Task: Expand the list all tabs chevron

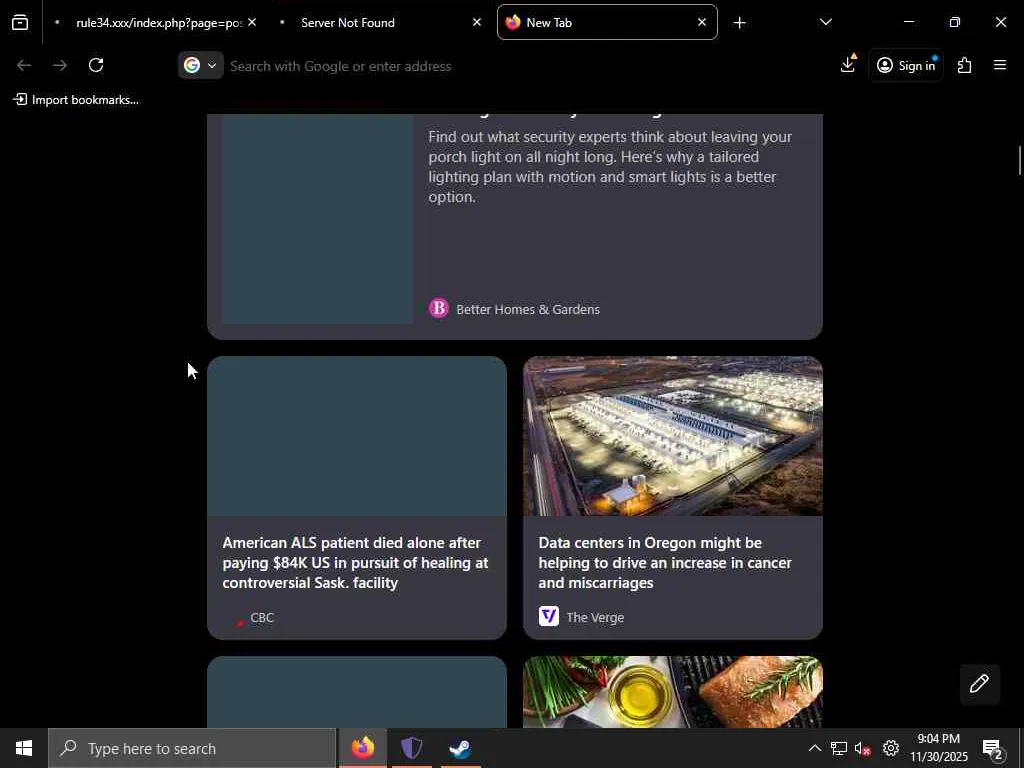Action: click(x=825, y=23)
